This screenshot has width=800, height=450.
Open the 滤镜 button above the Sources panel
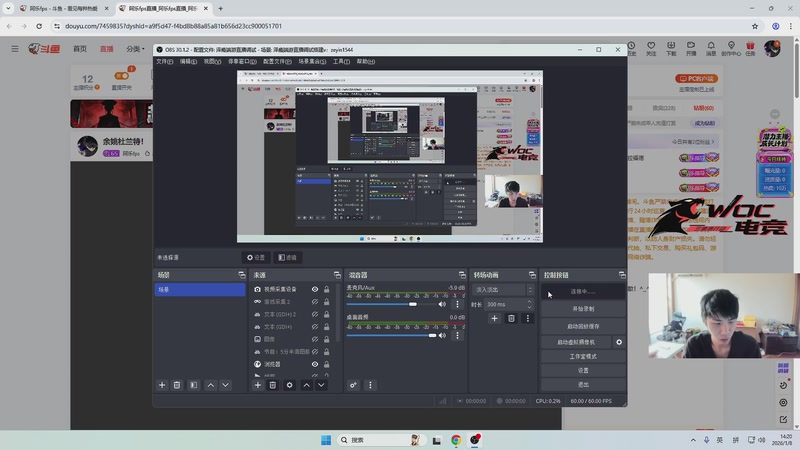(287, 258)
